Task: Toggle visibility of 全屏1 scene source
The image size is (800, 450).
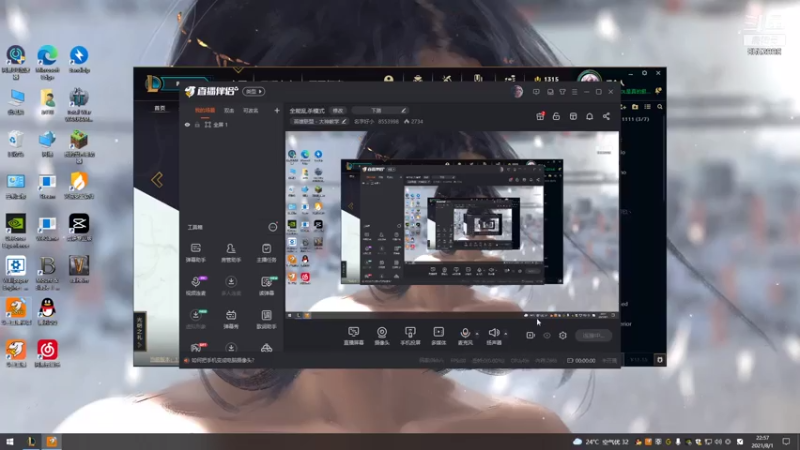Action: coord(187,124)
